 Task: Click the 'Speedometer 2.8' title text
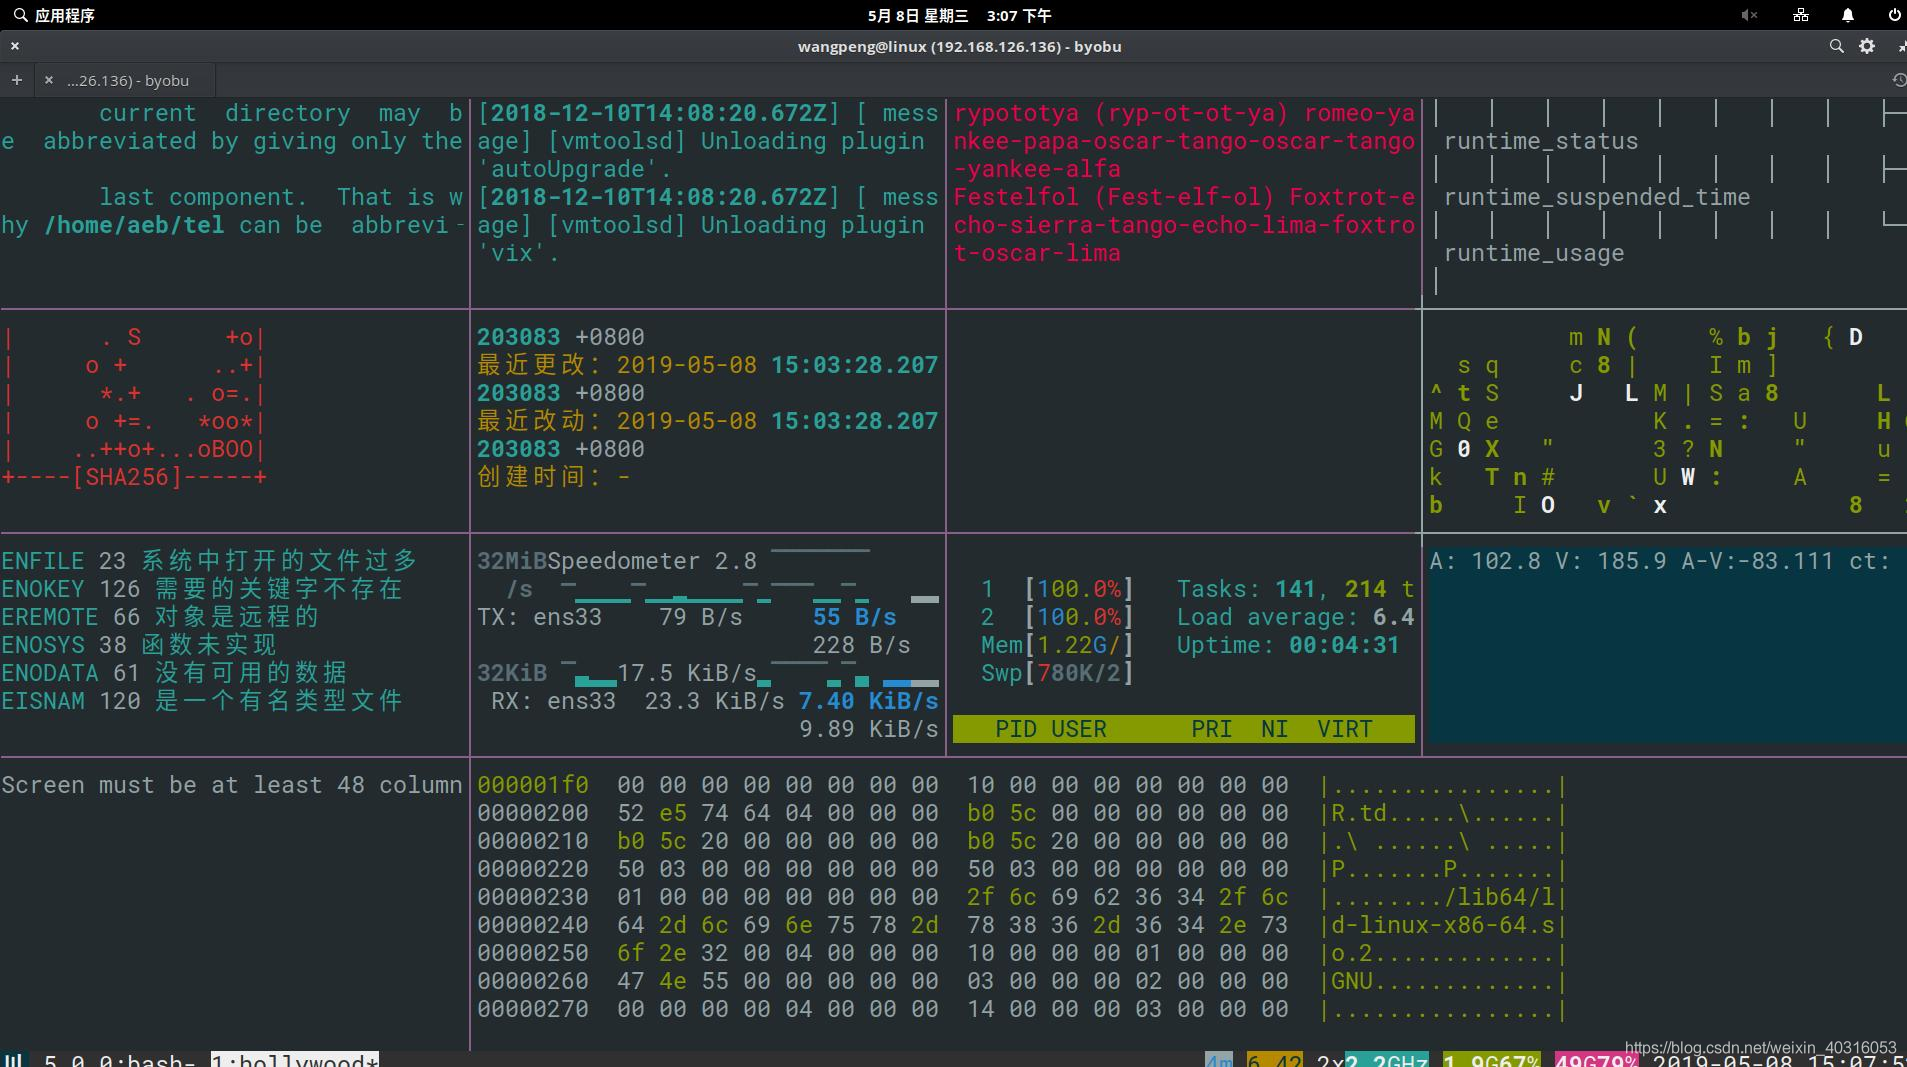(651, 561)
